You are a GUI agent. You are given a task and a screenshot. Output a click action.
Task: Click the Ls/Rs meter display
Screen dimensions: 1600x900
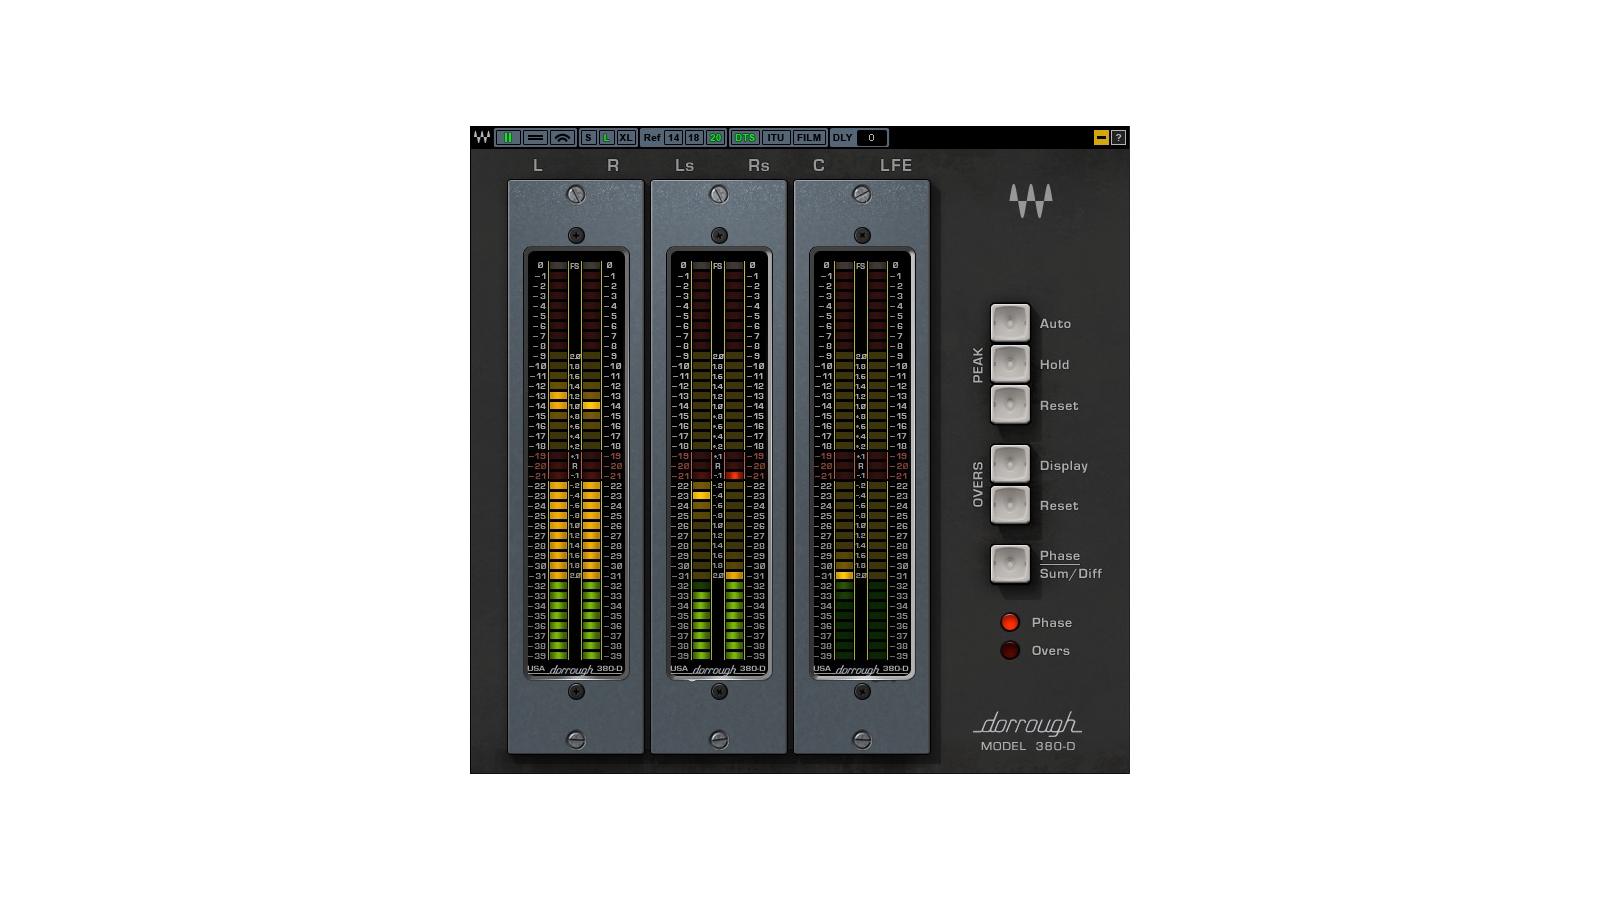click(x=719, y=463)
